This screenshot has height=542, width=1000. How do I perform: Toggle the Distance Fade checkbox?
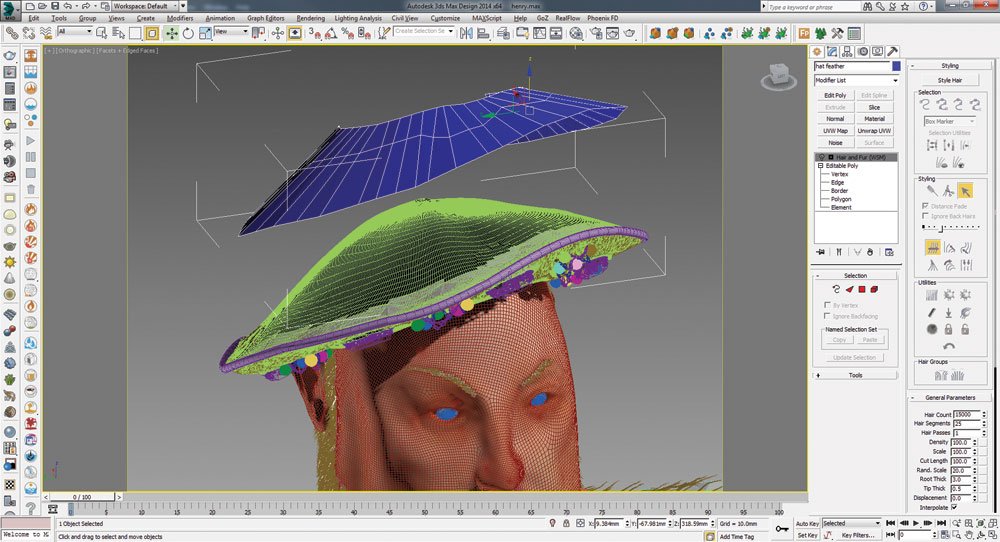[x=925, y=206]
